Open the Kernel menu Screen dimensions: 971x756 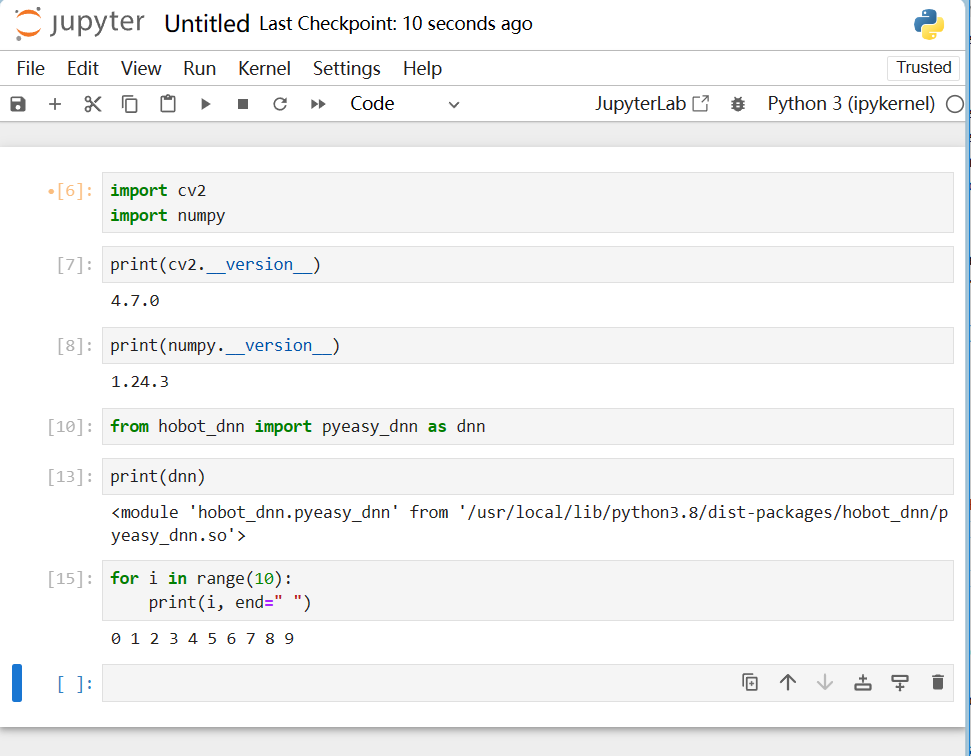tap(264, 68)
